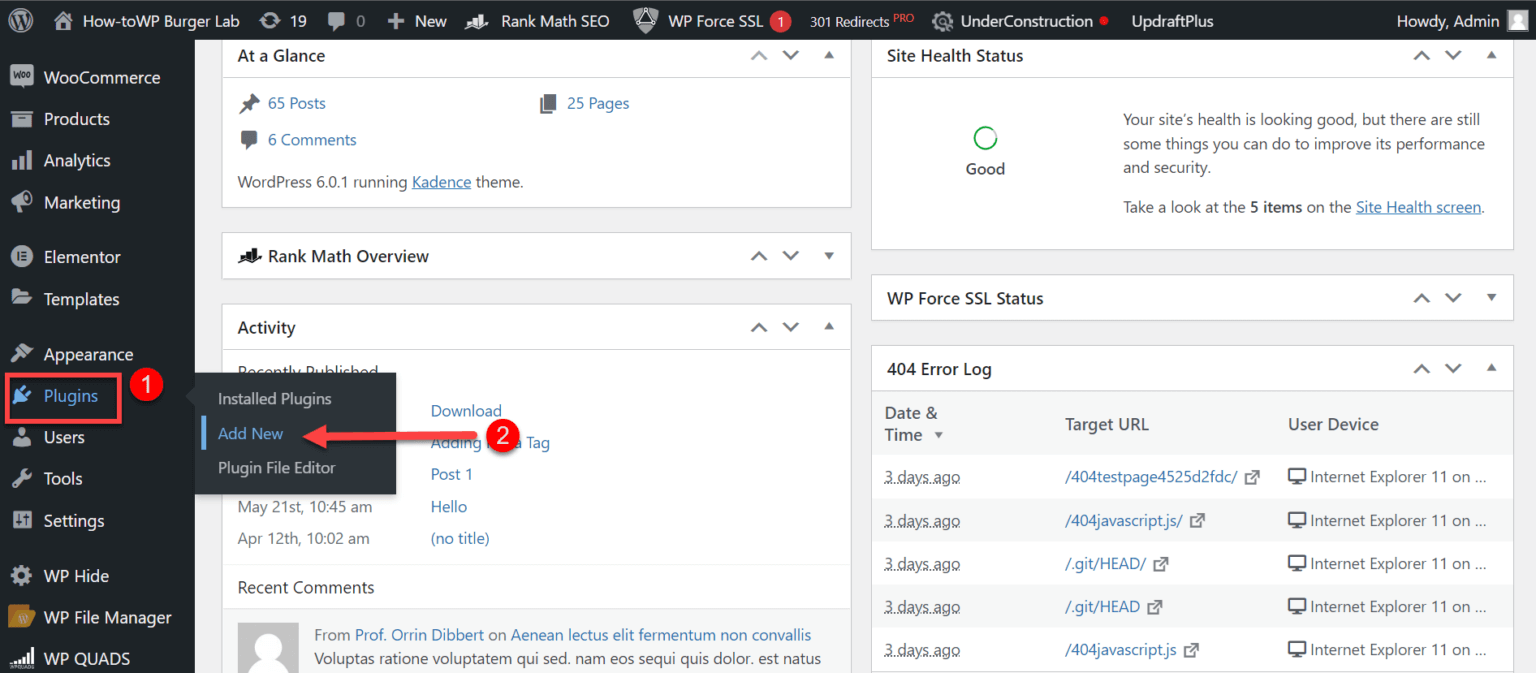Expand the Rank Math Overview chevron
Image resolution: width=1536 pixels, height=673 pixels.
point(828,256)
